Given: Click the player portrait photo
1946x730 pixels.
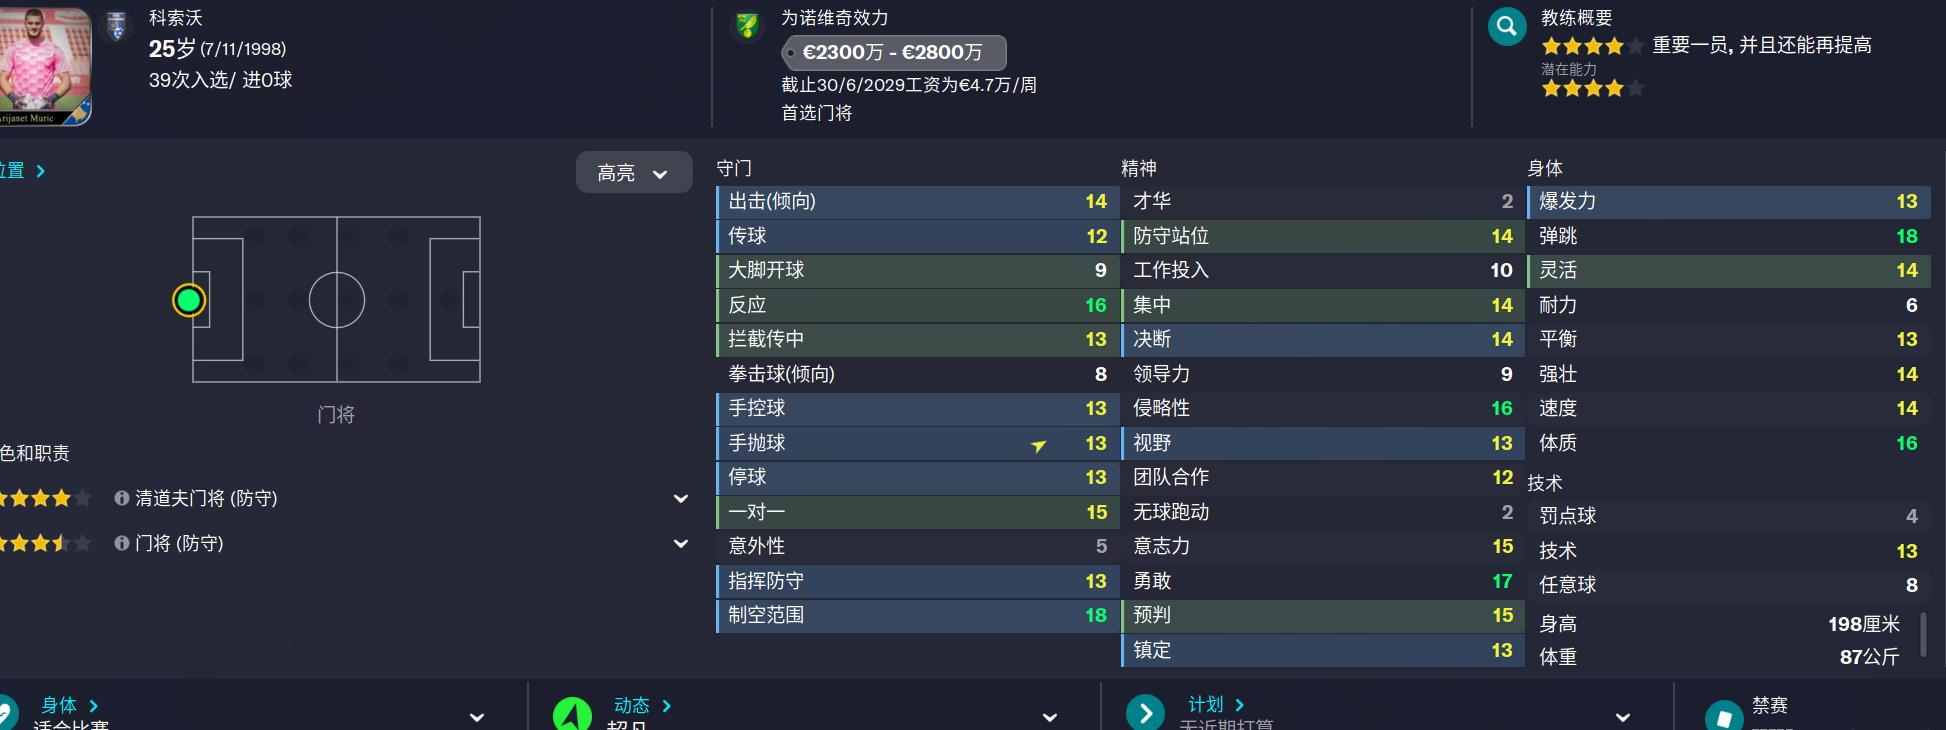Looking at the screenshot, I should pos(45,63).
